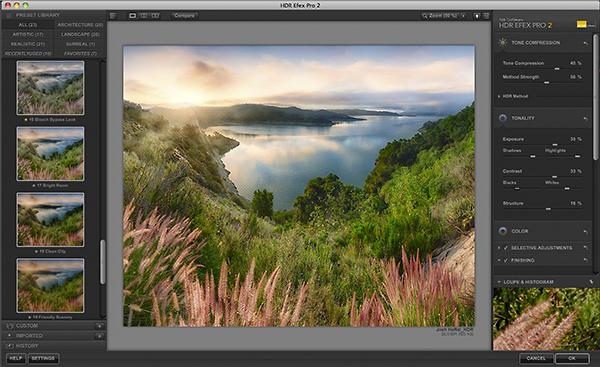The height and width of the screenshot is (367, 600).
Task: Open the Architecture preset category
Action: 80,25
